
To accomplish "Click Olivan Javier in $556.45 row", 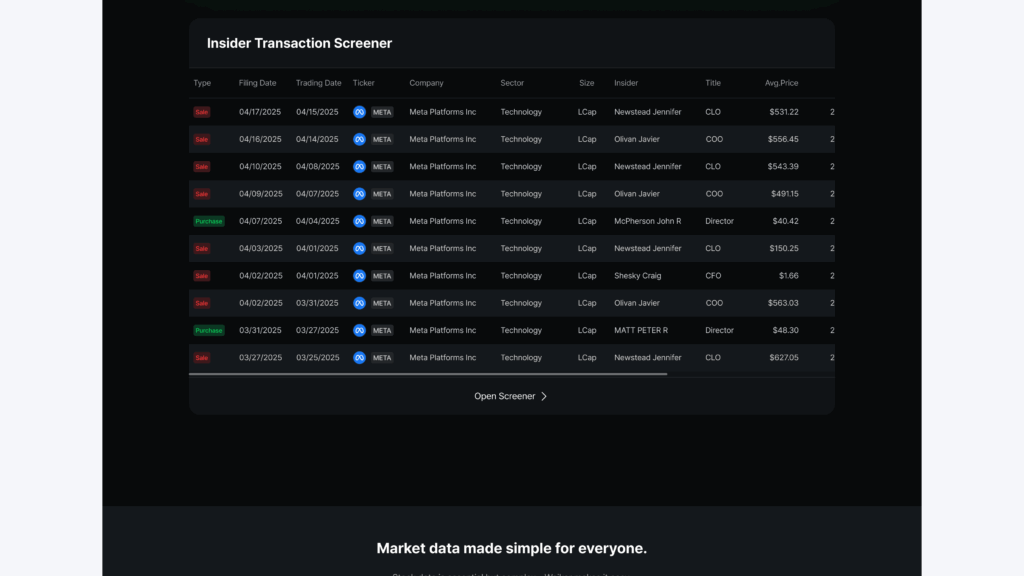I will click(x=637, y=139).
